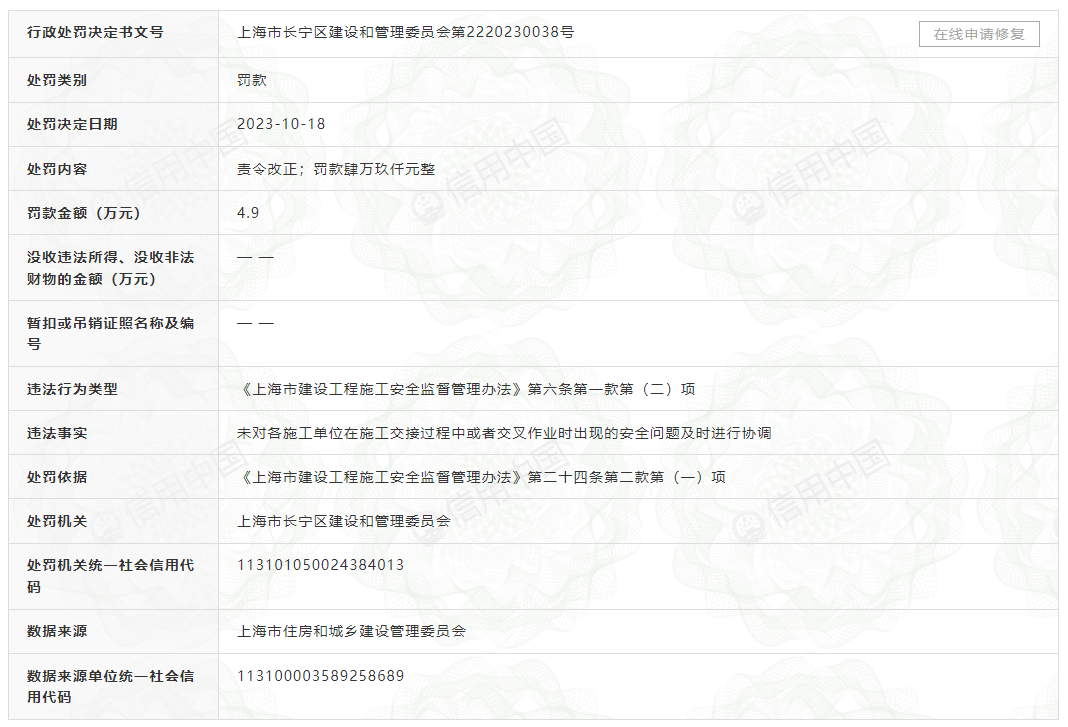
Task: Select the date 2023-10-18
Action: pyautogui.click(x=281, y=124)
